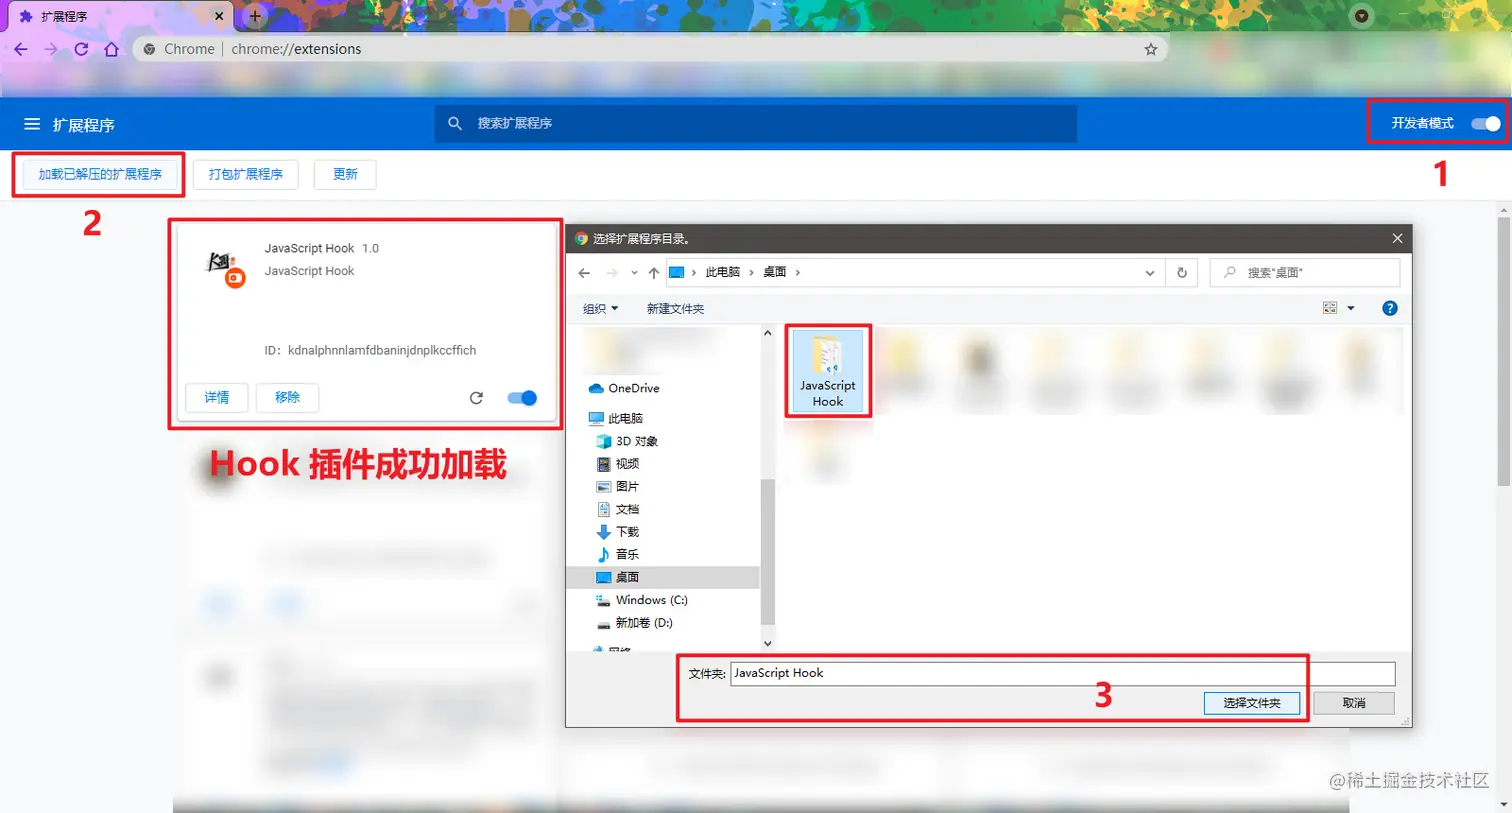
Task: Open the 组织 menu
Action: [x=600, y=308]
